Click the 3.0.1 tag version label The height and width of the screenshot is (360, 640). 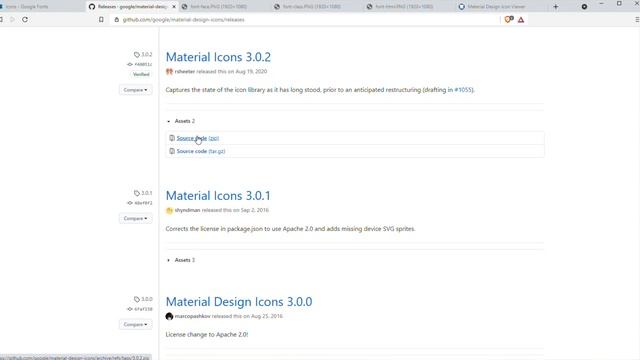click(x=147, y=193)
